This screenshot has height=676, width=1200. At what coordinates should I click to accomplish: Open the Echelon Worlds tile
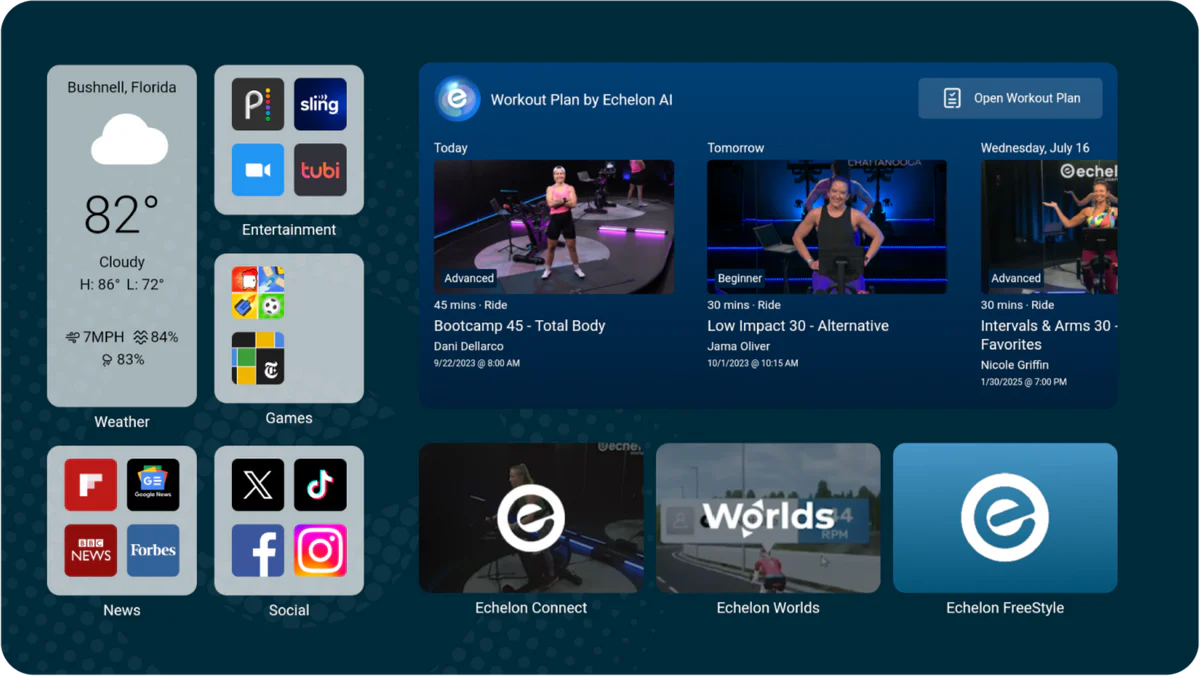pos(768,518)
